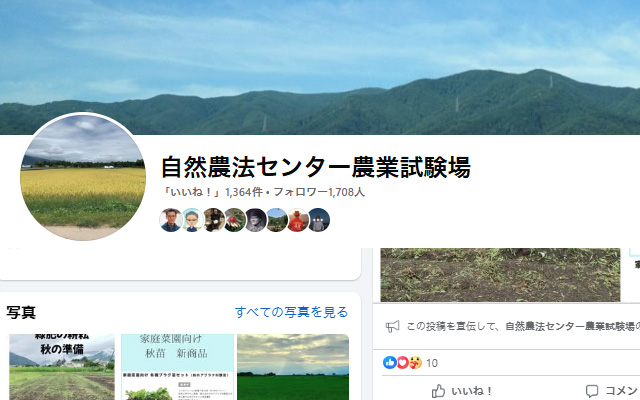Click the red shirt follower avatar

pos(298,220)
